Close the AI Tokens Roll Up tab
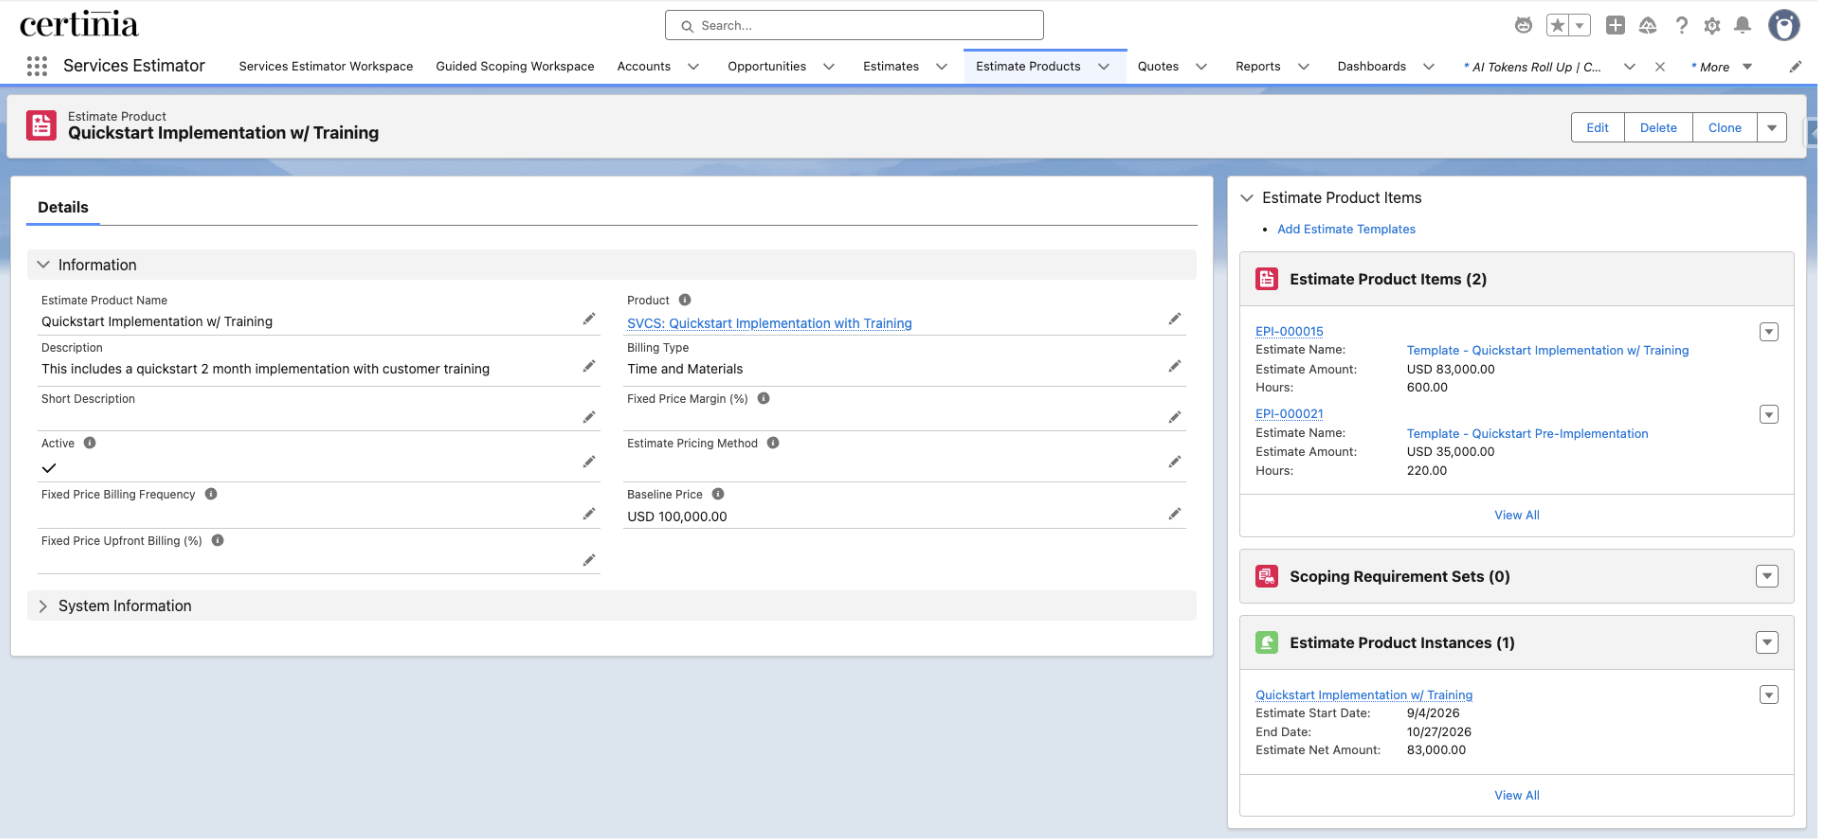Screen dimensions: 1822x840 pos(1660,67)
